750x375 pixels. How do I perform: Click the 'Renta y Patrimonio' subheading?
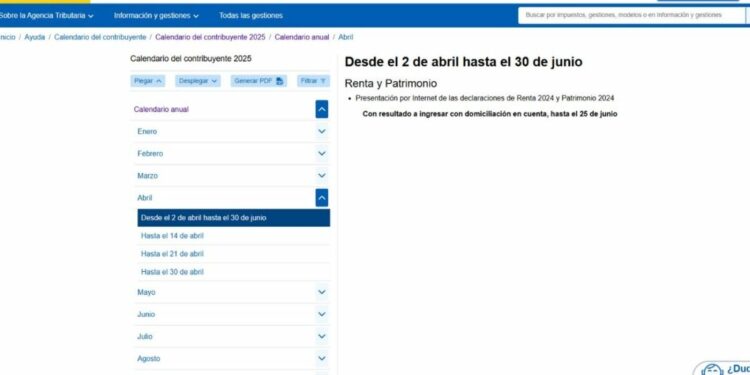pos(391,83)
